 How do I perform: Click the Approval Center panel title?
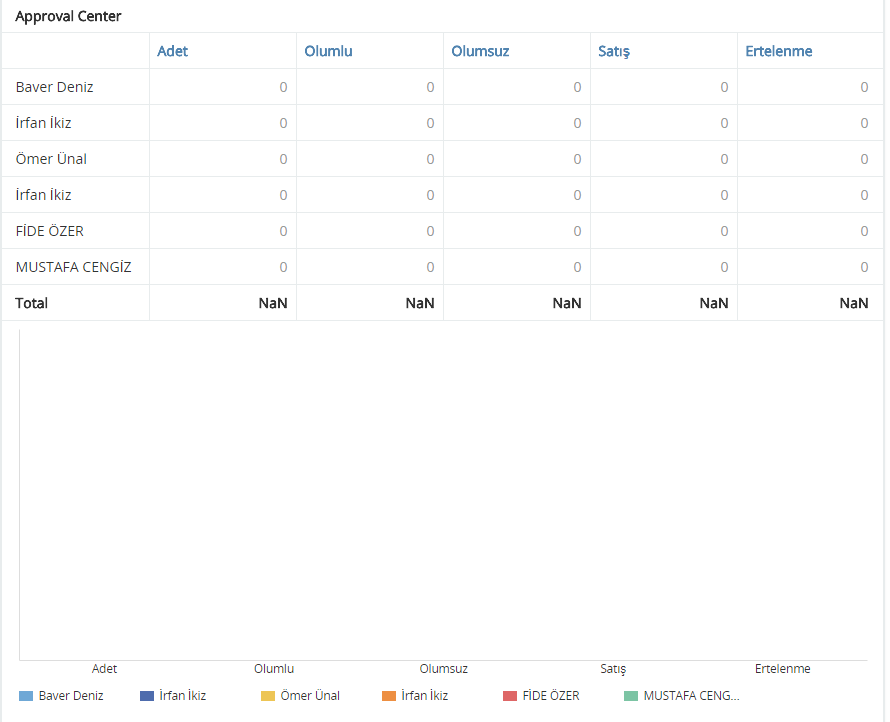68,17
